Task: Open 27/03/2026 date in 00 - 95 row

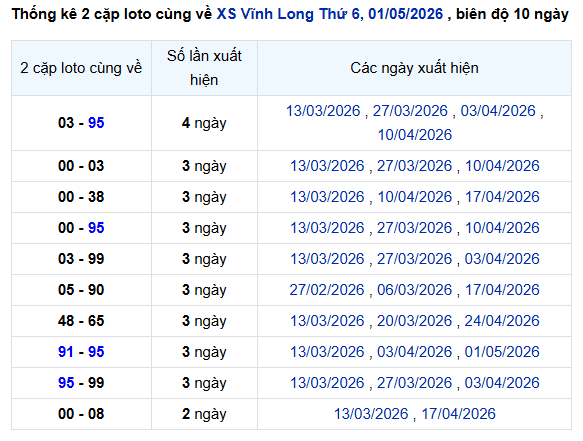Action: [415, 228]
